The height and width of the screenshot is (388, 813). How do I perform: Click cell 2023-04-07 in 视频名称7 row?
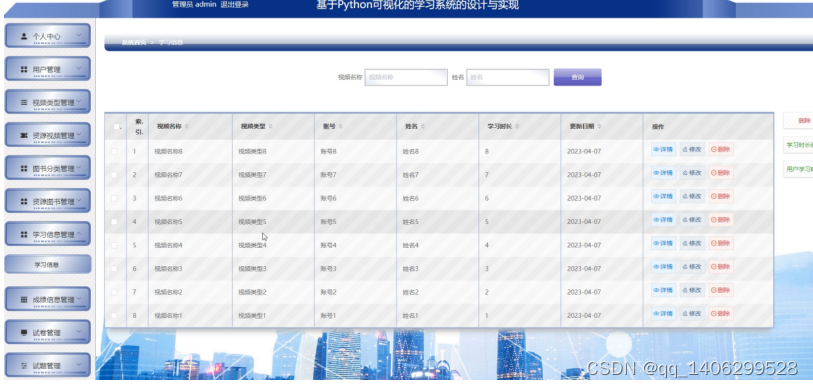click(x=584, y=175)
